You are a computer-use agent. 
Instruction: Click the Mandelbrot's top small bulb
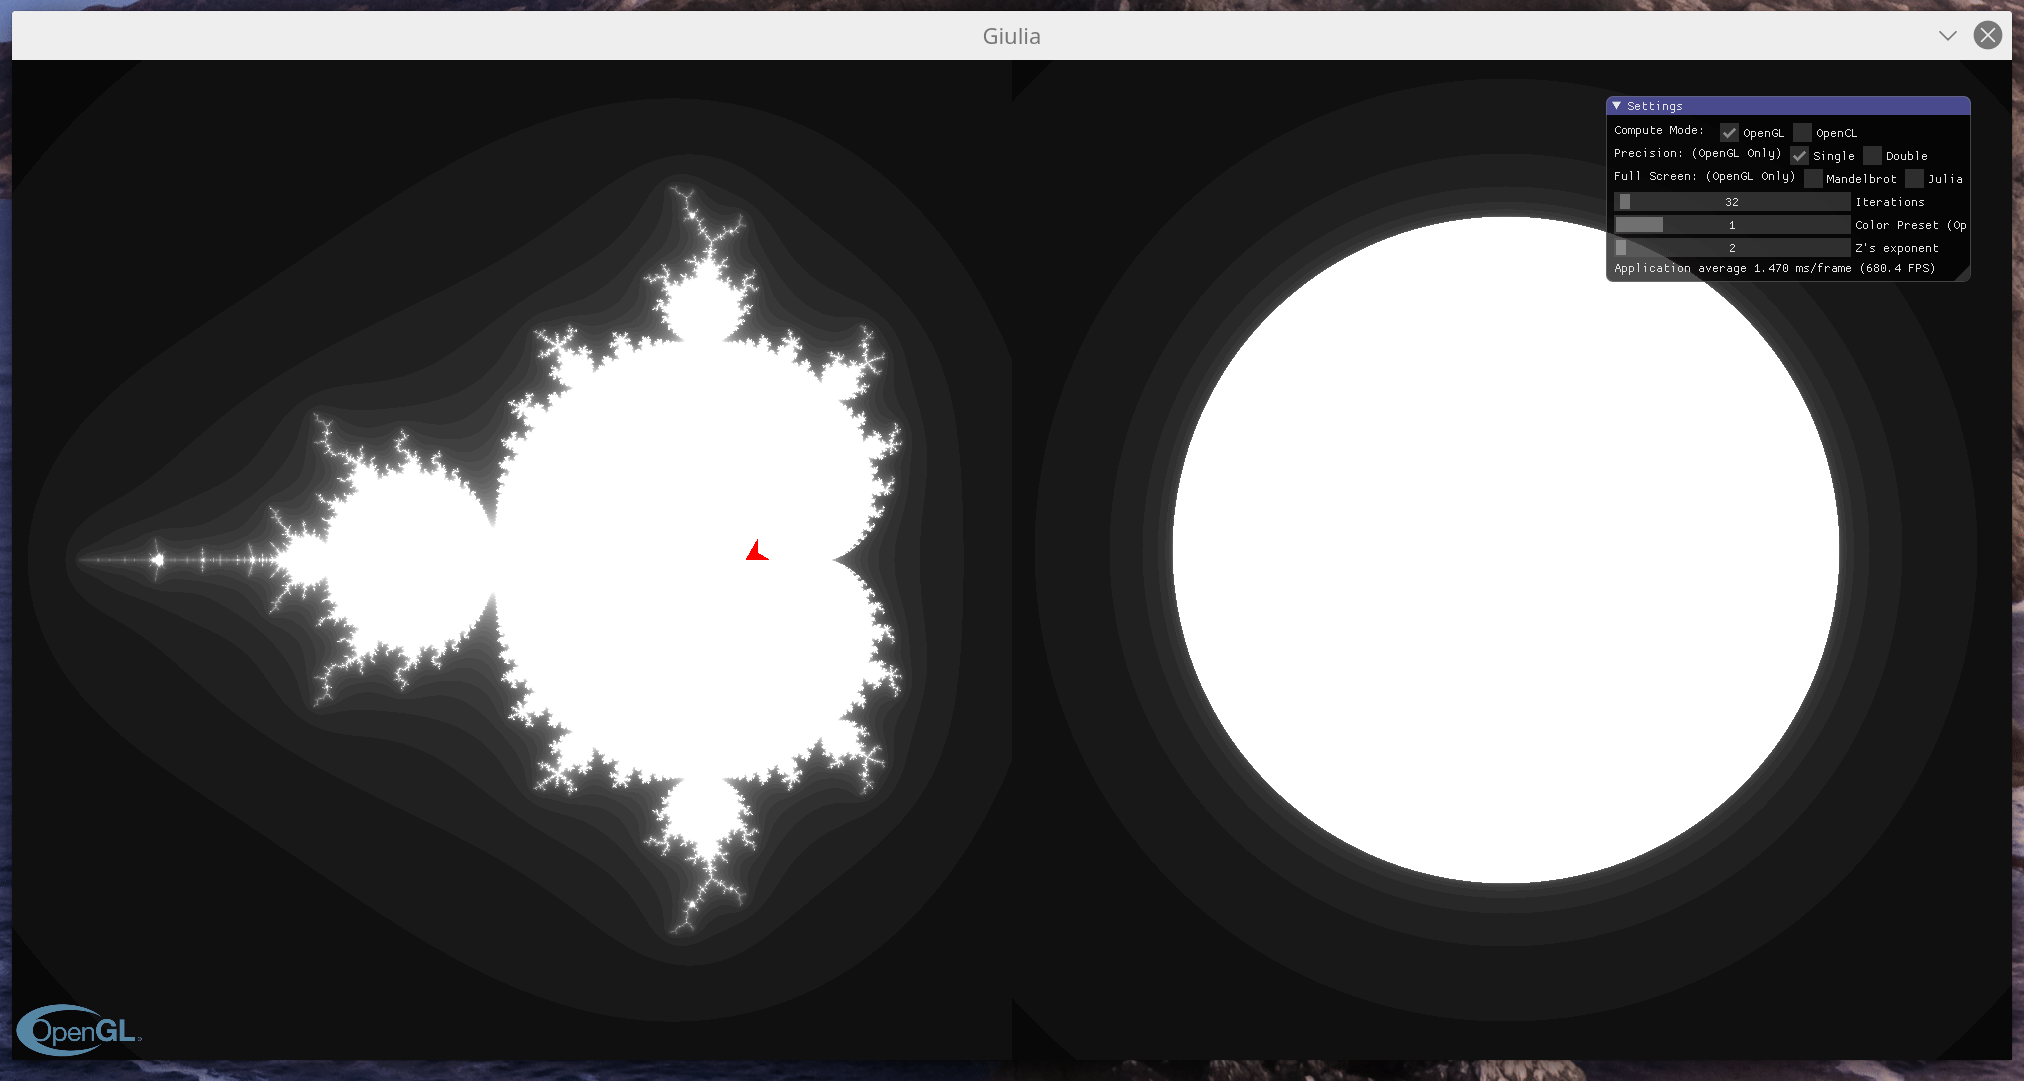pyautogui.click(x=705, y=305)
